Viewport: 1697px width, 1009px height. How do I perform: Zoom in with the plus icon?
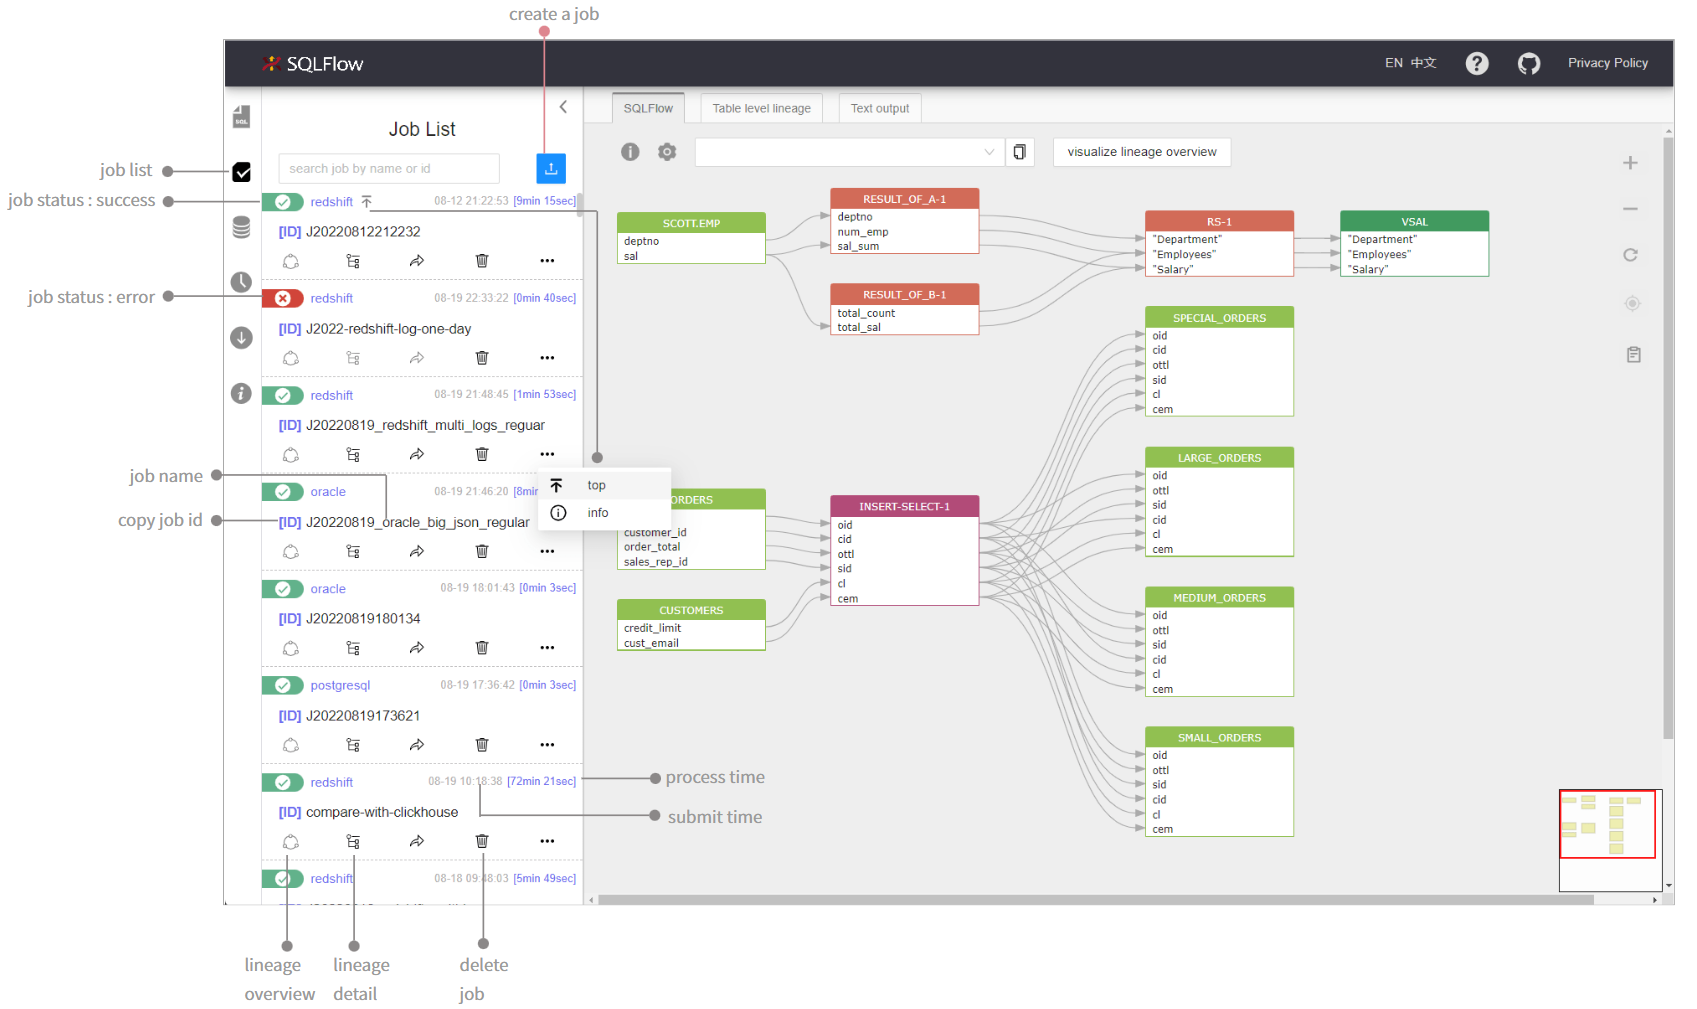pos(1630,163)
